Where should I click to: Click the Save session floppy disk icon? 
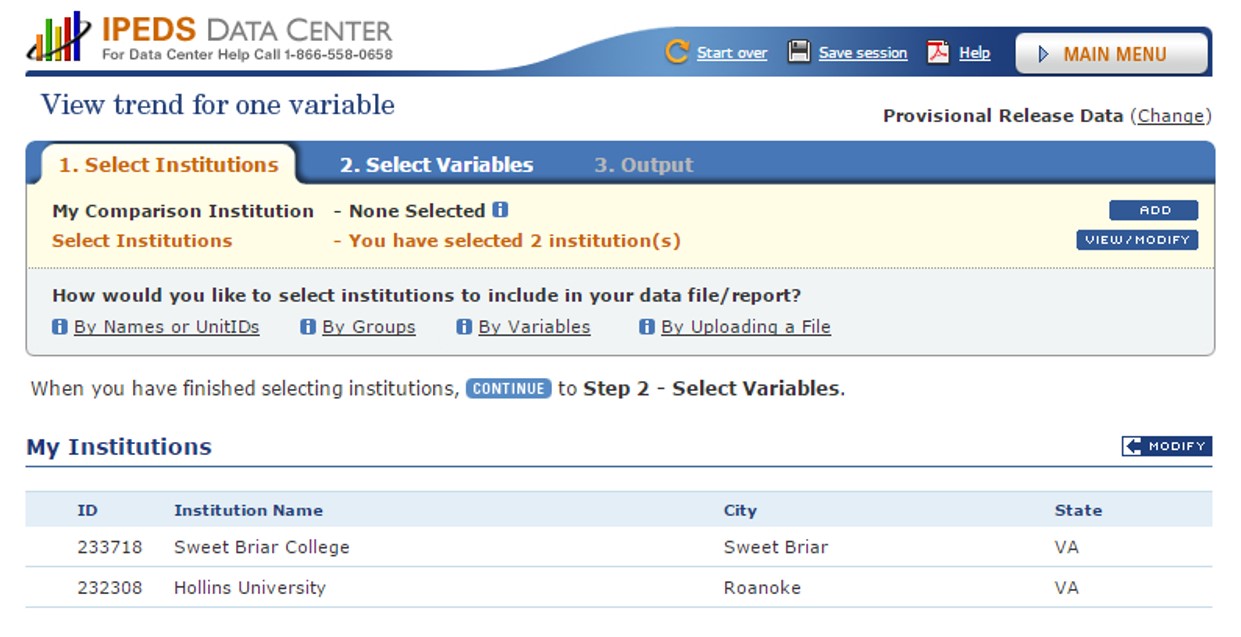(799, 52)
